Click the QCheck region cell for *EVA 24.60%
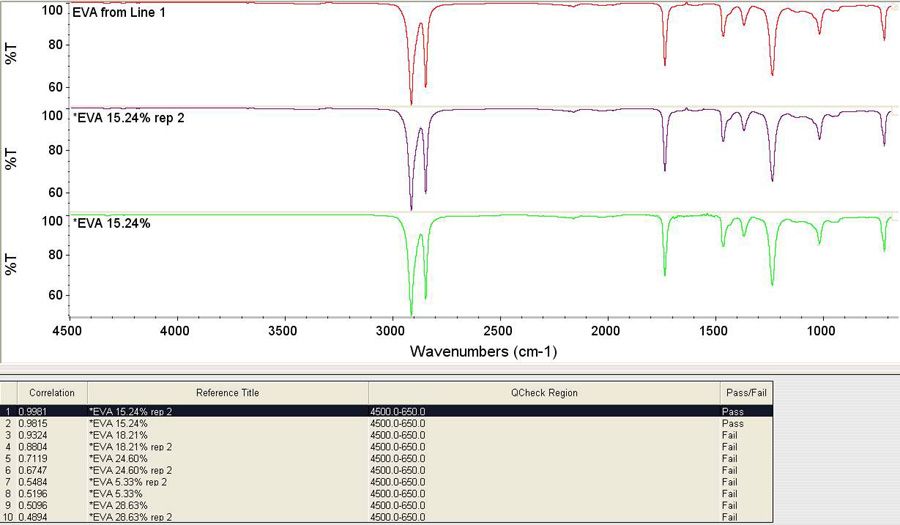This screenshot has height=525, width=900. [398, 458]
